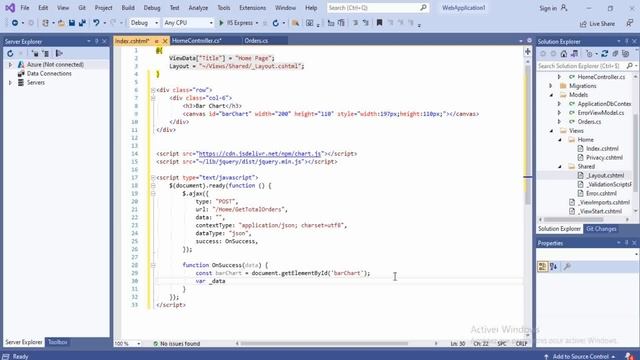Collapse the Views folder
Screen dimensions: 640x360
(x=551, y=131)
